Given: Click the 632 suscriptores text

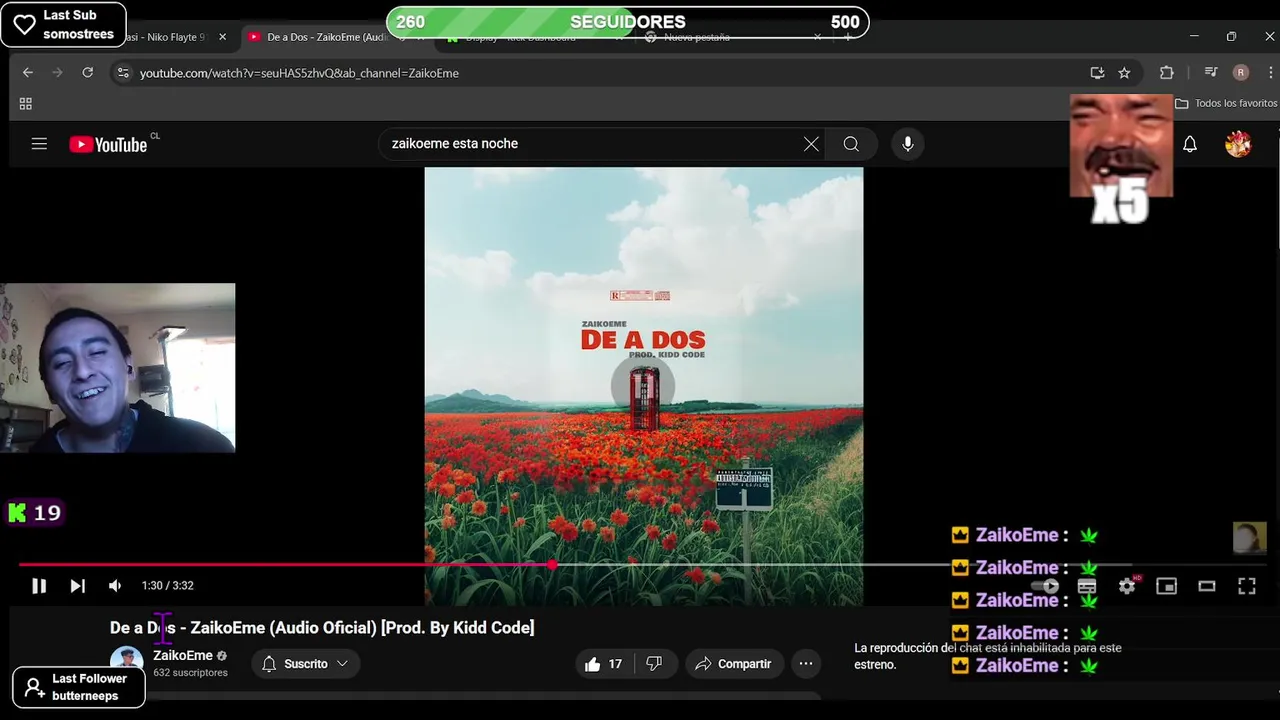Looking at the screenshot, I should point(190,673).
